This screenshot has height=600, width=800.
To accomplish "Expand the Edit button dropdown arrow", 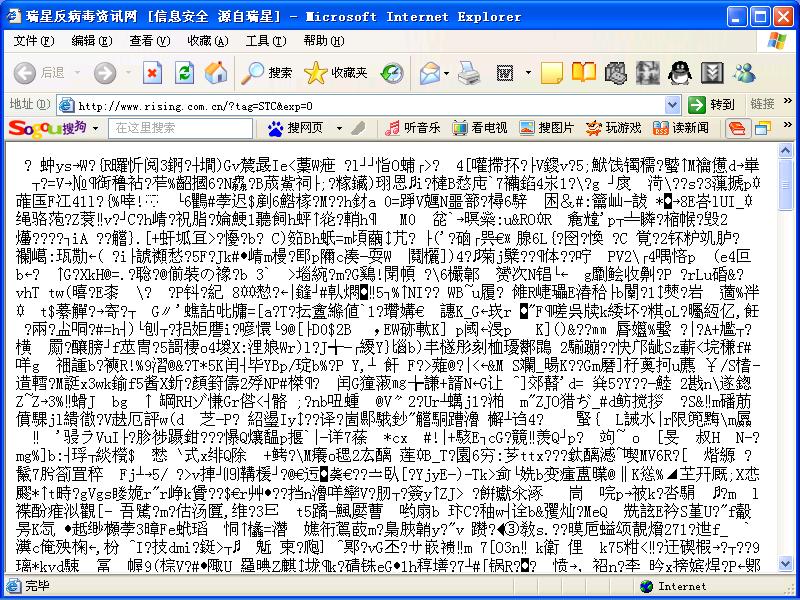I will (x=528, y=73).
